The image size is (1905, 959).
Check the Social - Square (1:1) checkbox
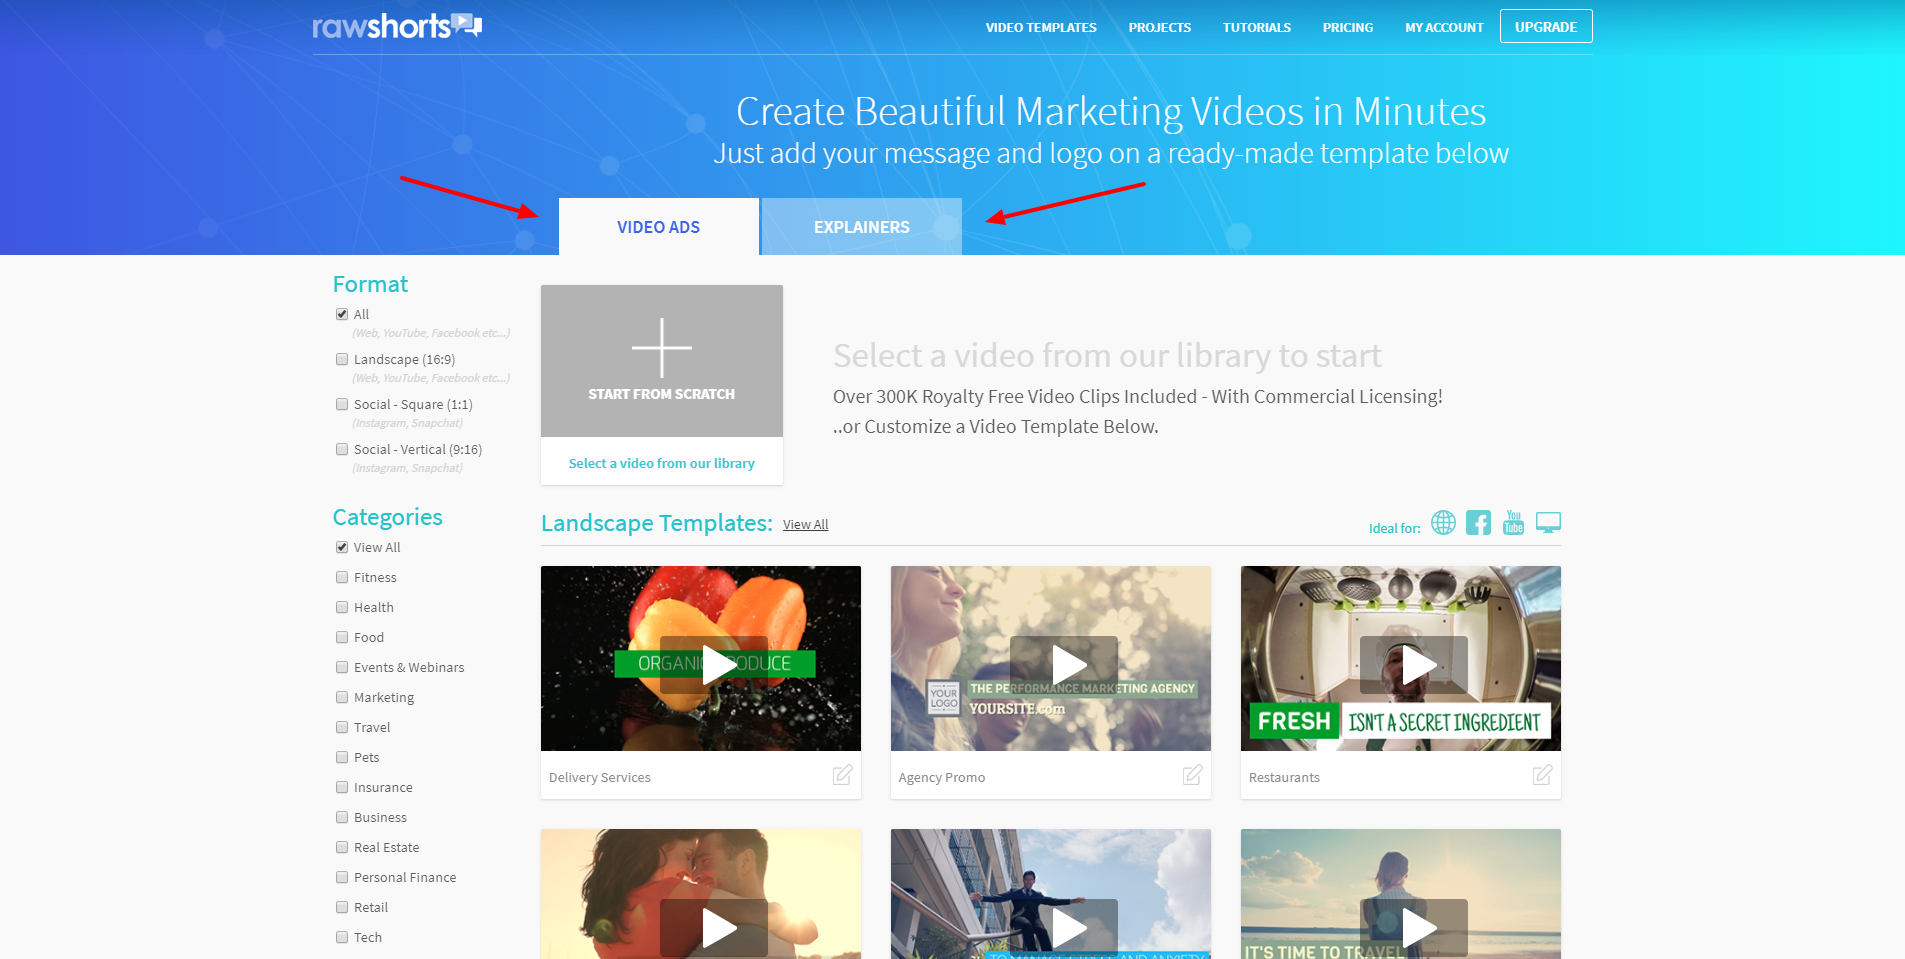342,404
